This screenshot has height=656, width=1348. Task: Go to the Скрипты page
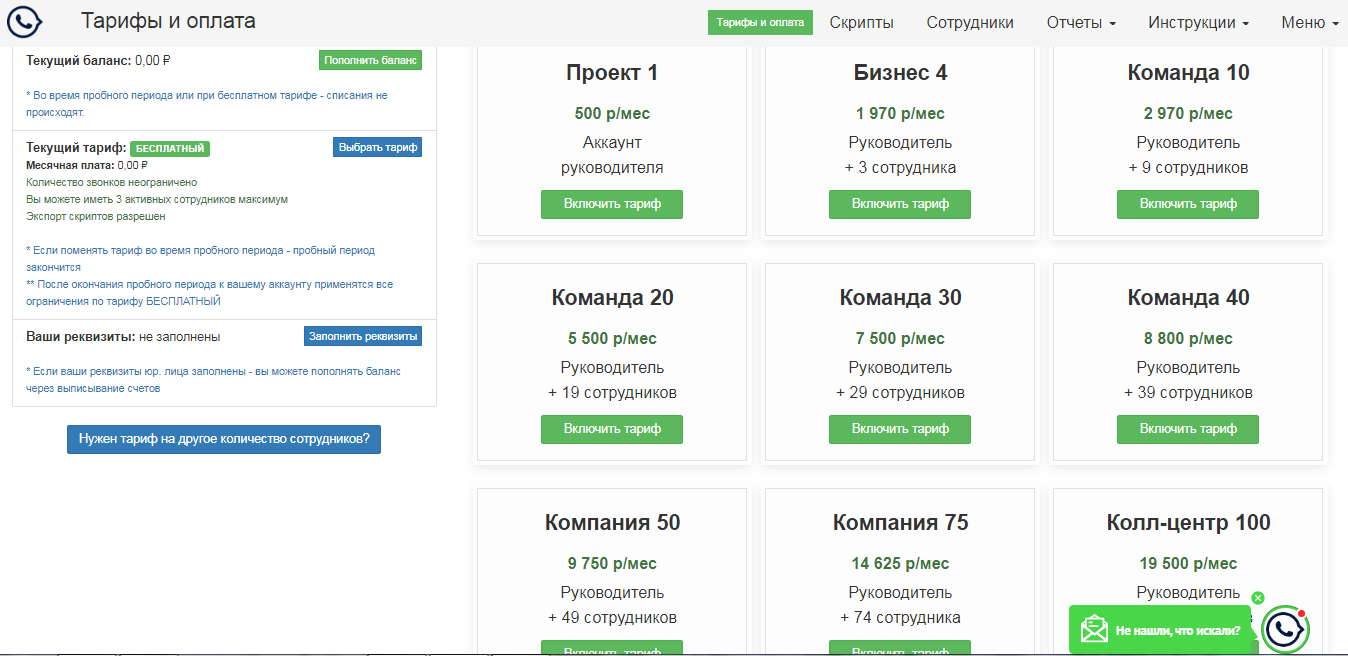point(861,22)
